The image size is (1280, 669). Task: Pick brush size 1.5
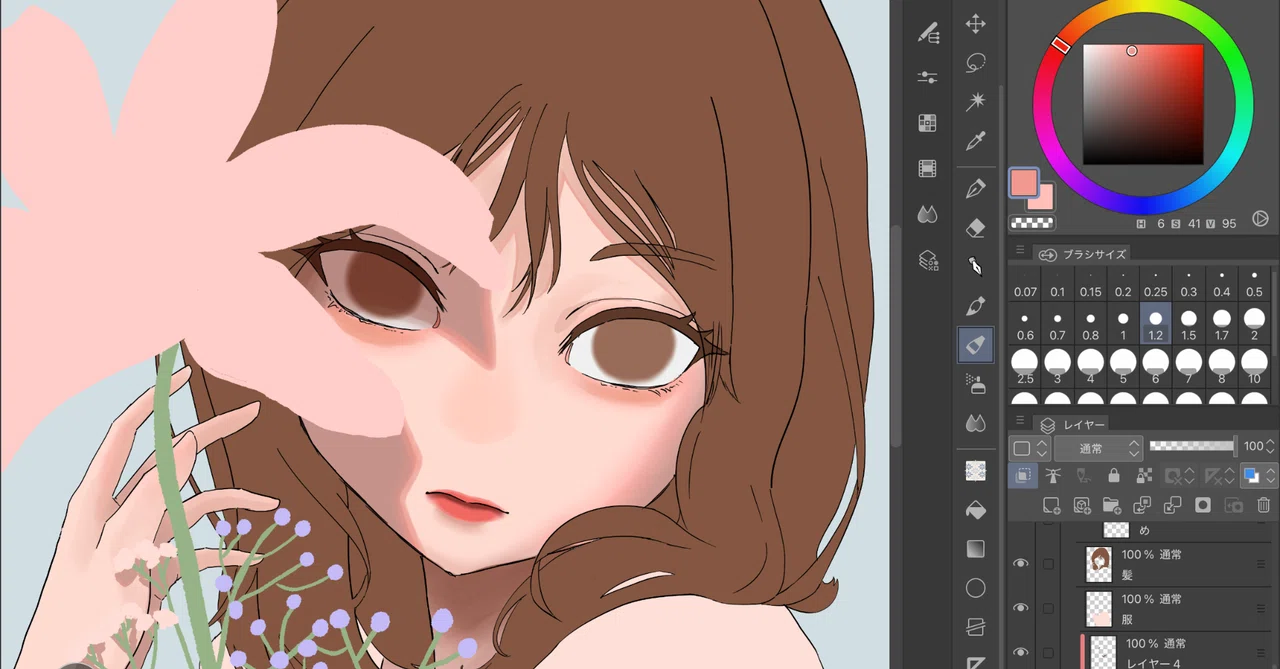point(1188,325)
